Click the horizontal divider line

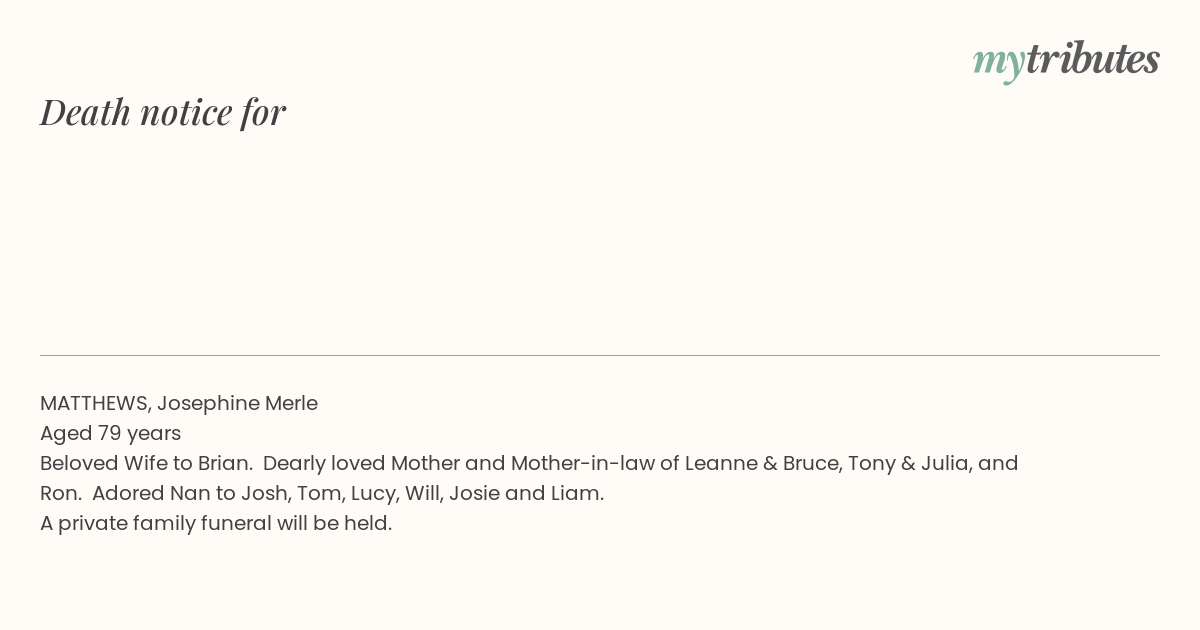pyautogui.click(x=600, y=355)
